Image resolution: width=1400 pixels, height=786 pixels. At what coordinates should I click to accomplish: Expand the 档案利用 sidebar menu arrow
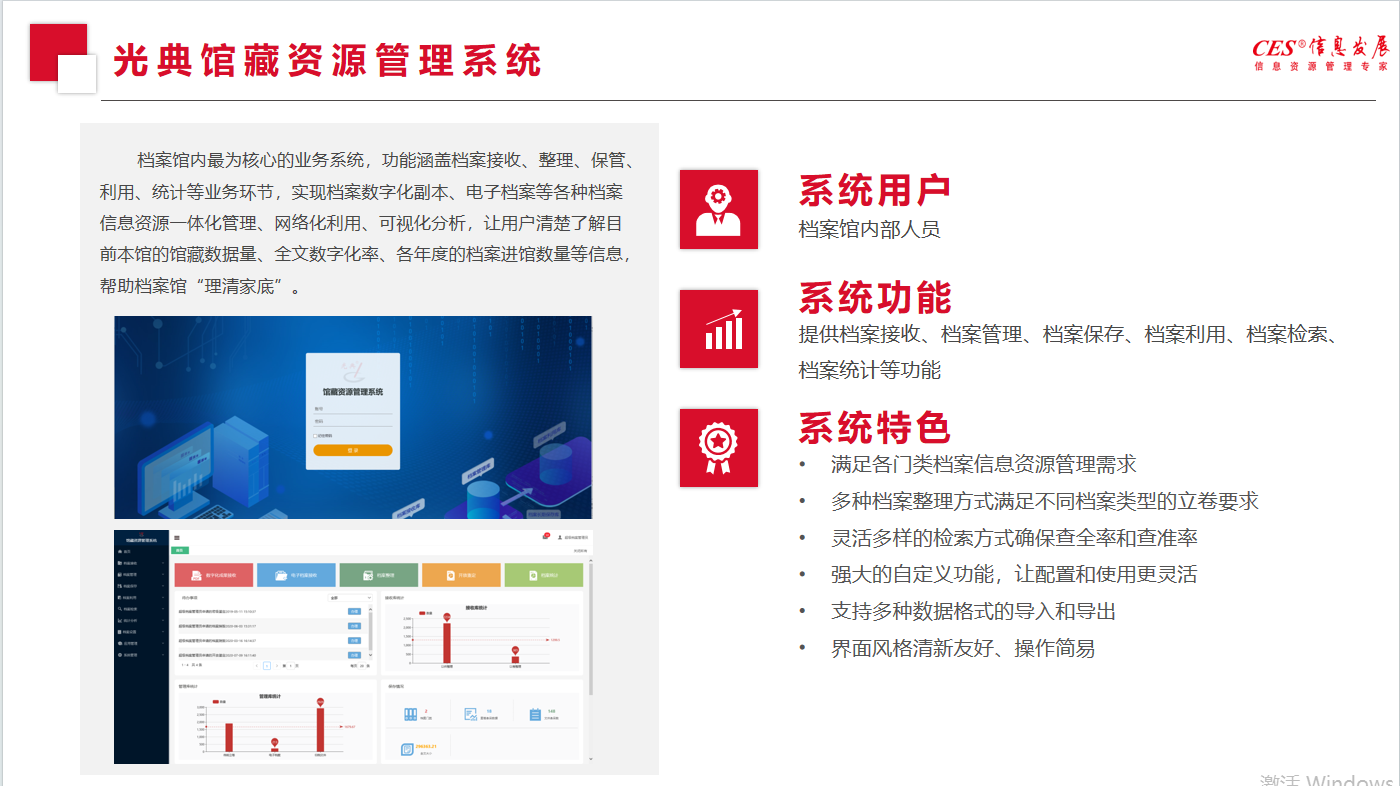(163, 597)
